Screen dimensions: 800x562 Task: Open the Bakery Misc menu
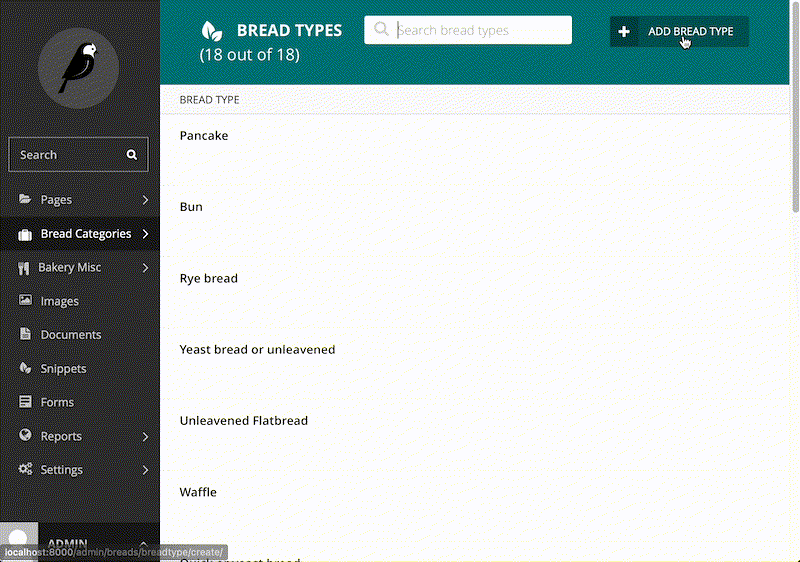(x=80, y=268)
